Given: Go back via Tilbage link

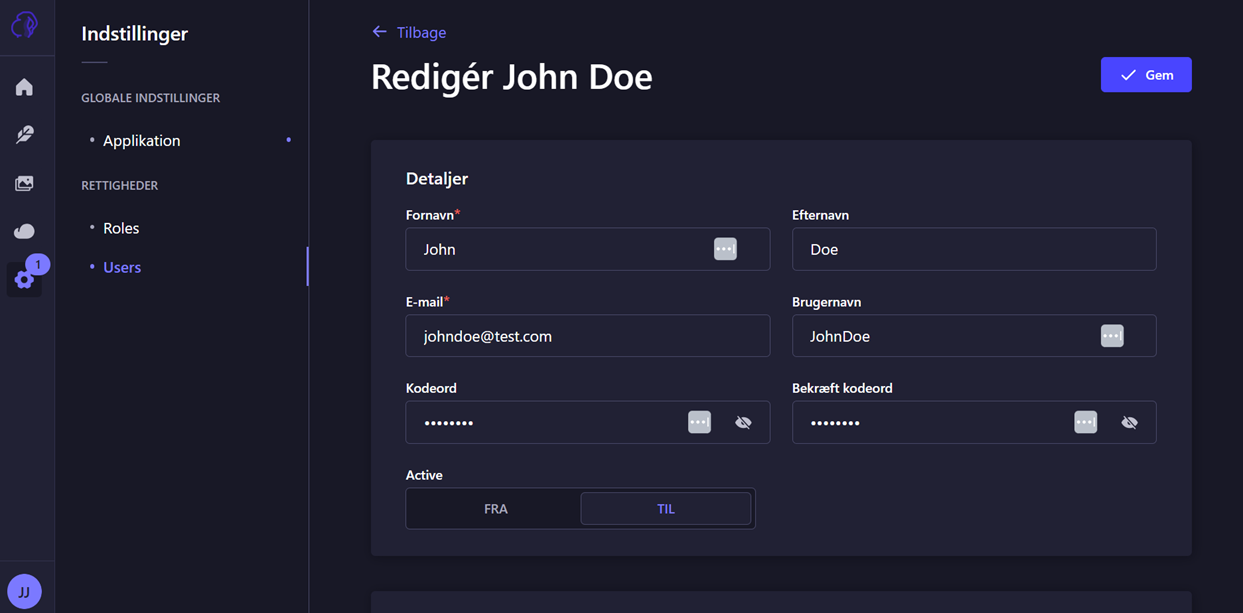Looking at the screenshot, I should [x=409, y=32].
